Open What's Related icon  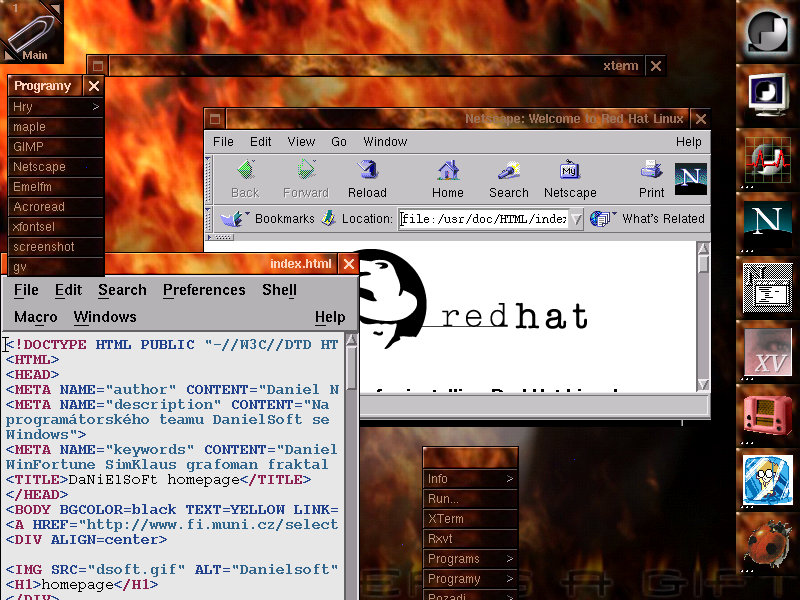click(603, 219)
